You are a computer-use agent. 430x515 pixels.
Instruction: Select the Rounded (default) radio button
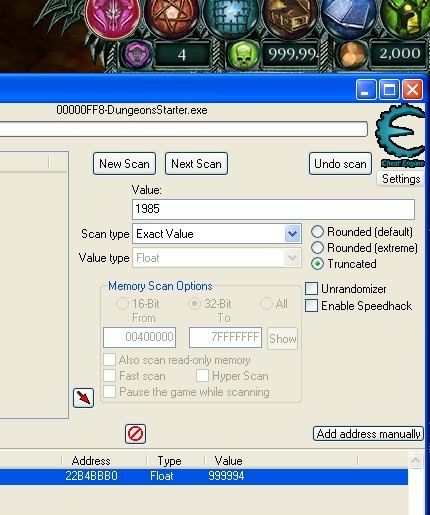(317, 232)
